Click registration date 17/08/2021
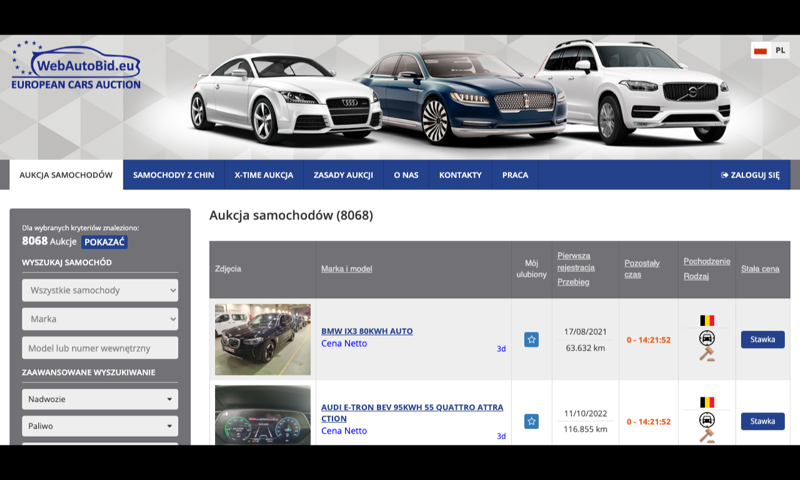The image size is (800, 480). 585,332
